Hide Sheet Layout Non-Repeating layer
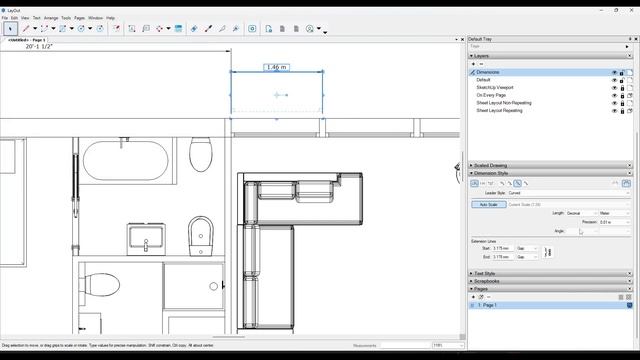 pyautogui.click(x=614, y=103)
